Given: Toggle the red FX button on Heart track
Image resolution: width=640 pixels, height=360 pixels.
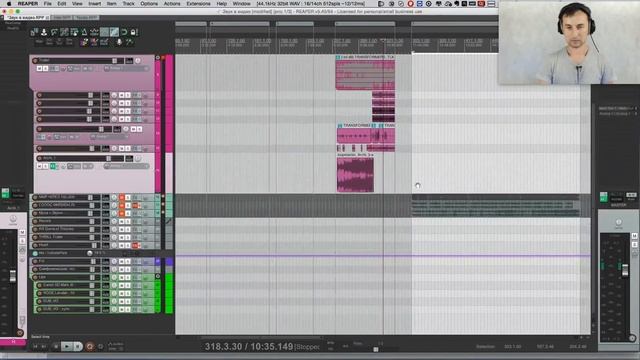Looking at the screenshot, I should [136, 245].
